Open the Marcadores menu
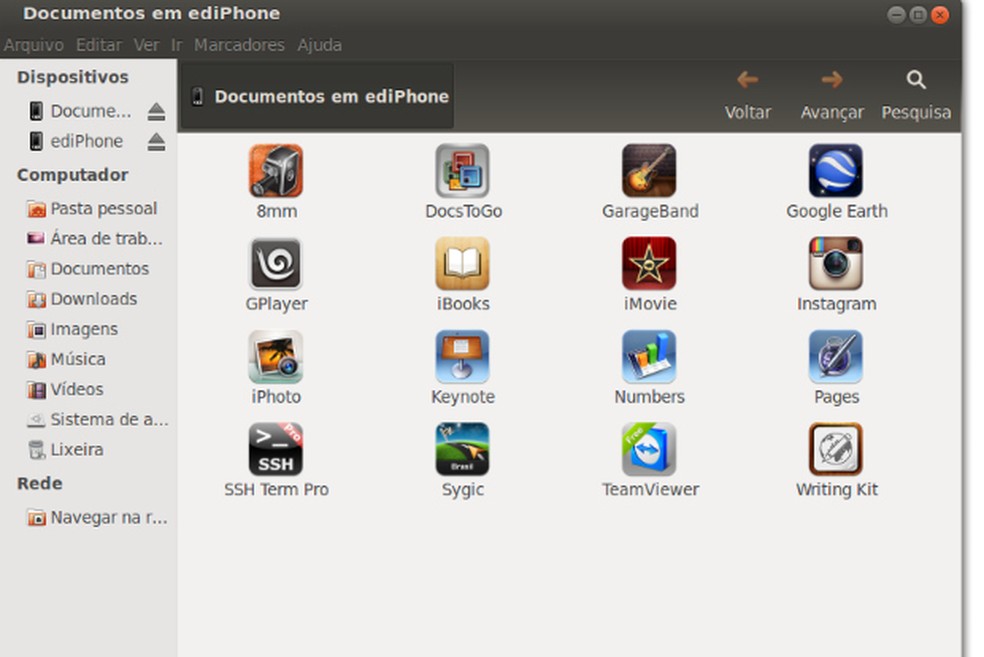 [239, 45]
